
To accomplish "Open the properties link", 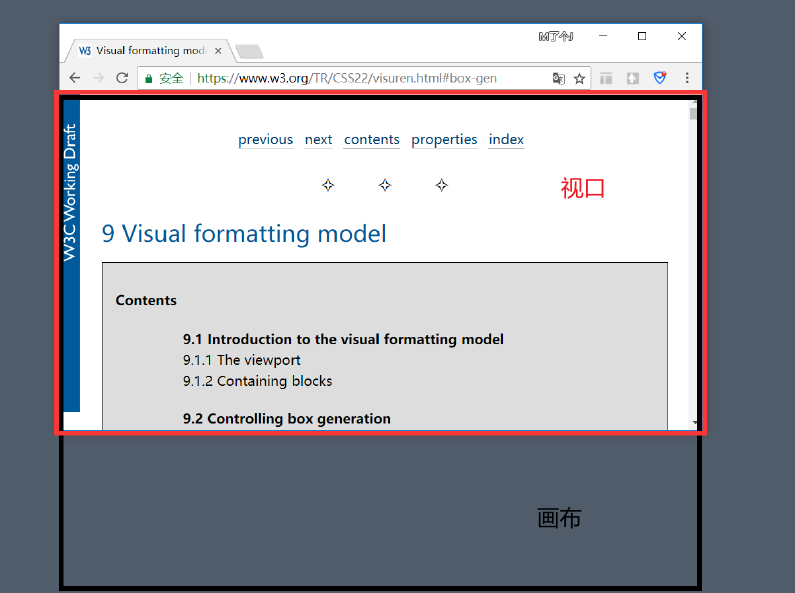I will (444, 139).
